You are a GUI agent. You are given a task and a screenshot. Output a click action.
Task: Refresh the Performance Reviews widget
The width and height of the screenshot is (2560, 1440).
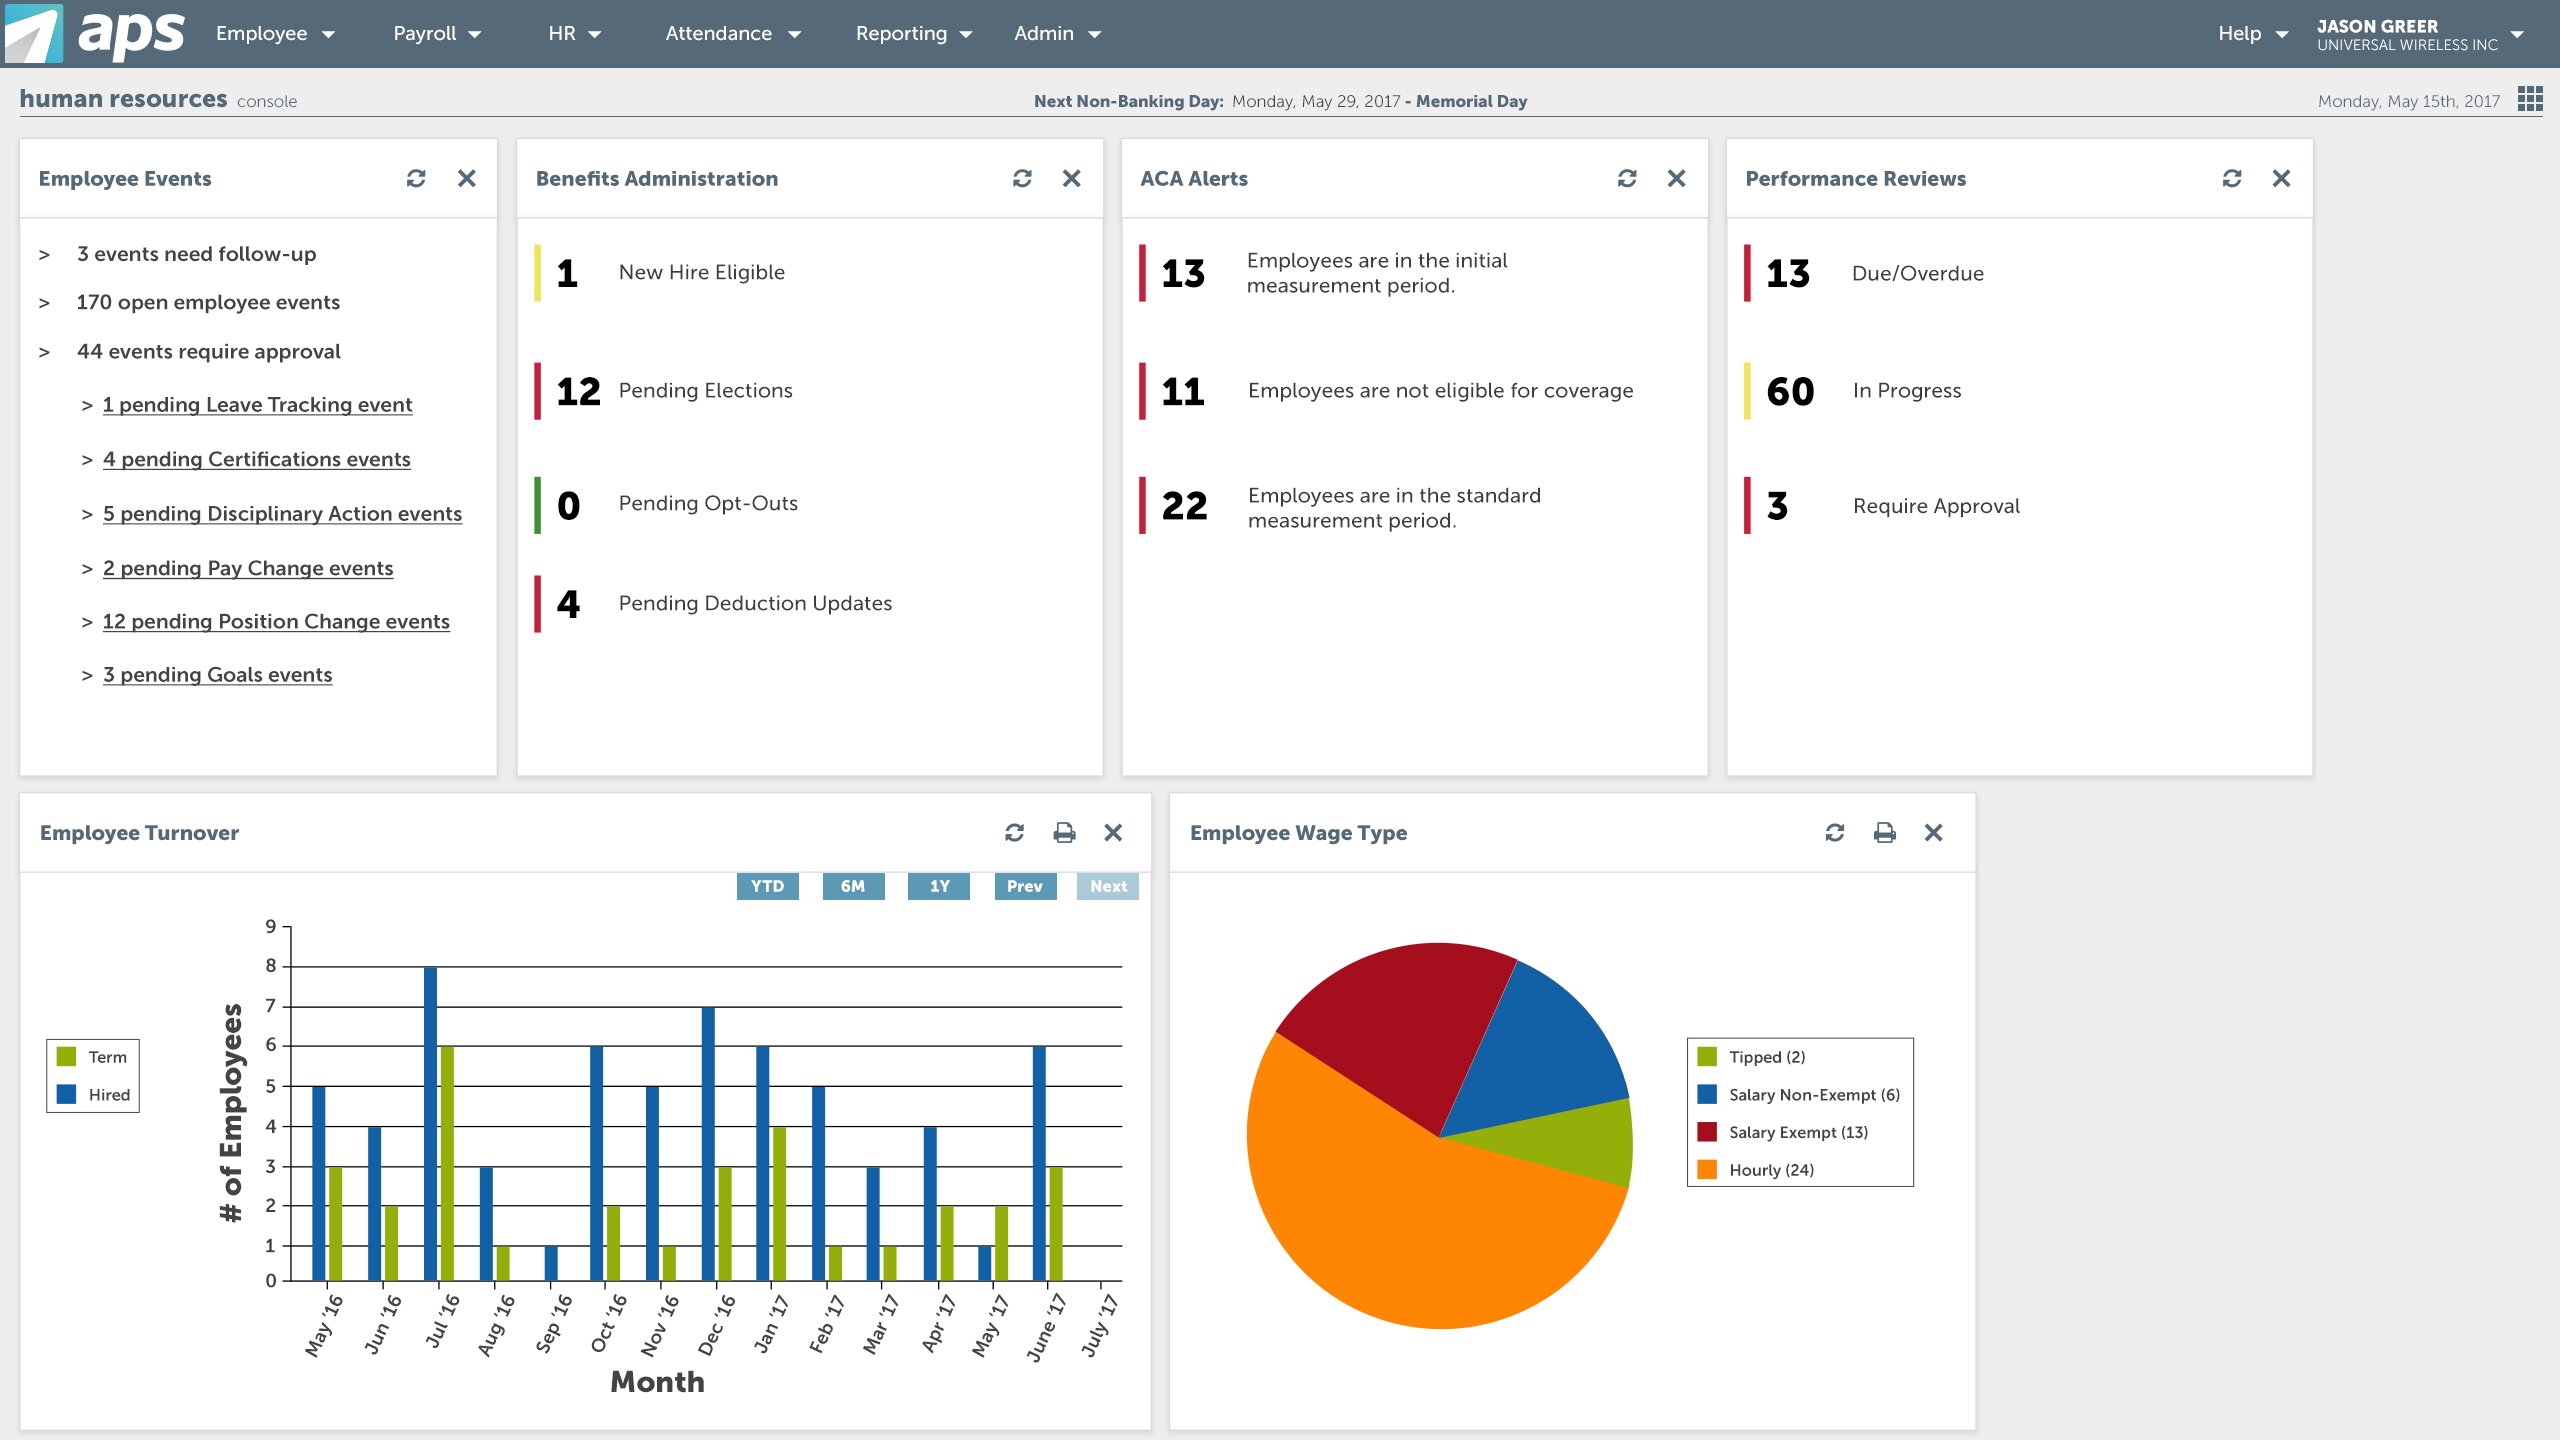2231,178
